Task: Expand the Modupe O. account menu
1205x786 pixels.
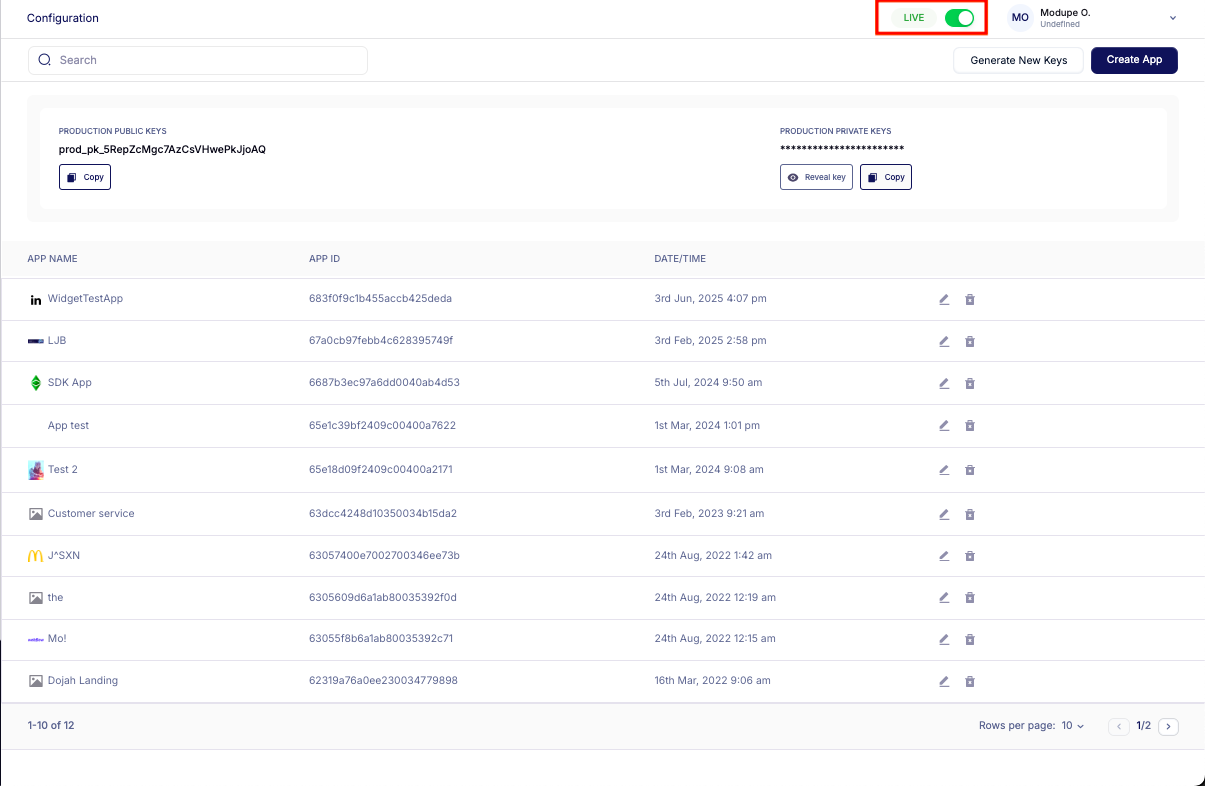Action: (x=1173, y=18)
